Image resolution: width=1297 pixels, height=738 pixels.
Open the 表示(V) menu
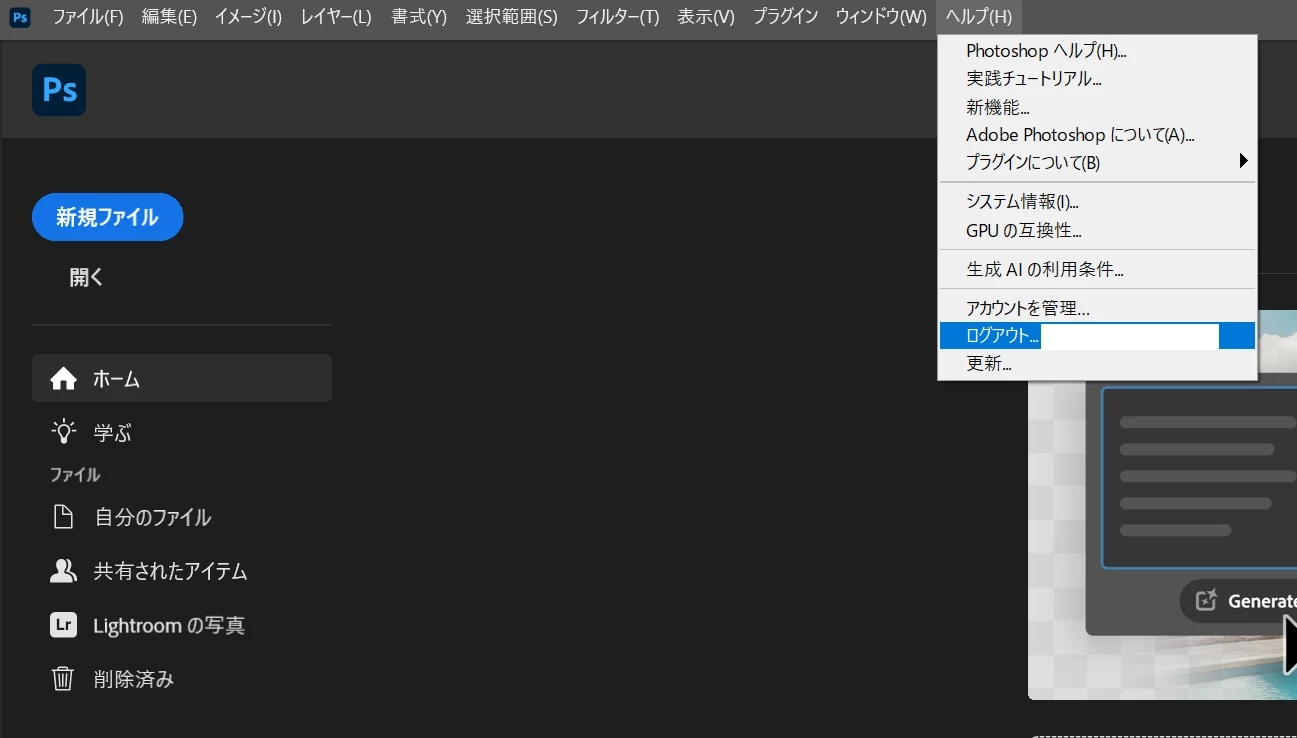click(706, 17)
